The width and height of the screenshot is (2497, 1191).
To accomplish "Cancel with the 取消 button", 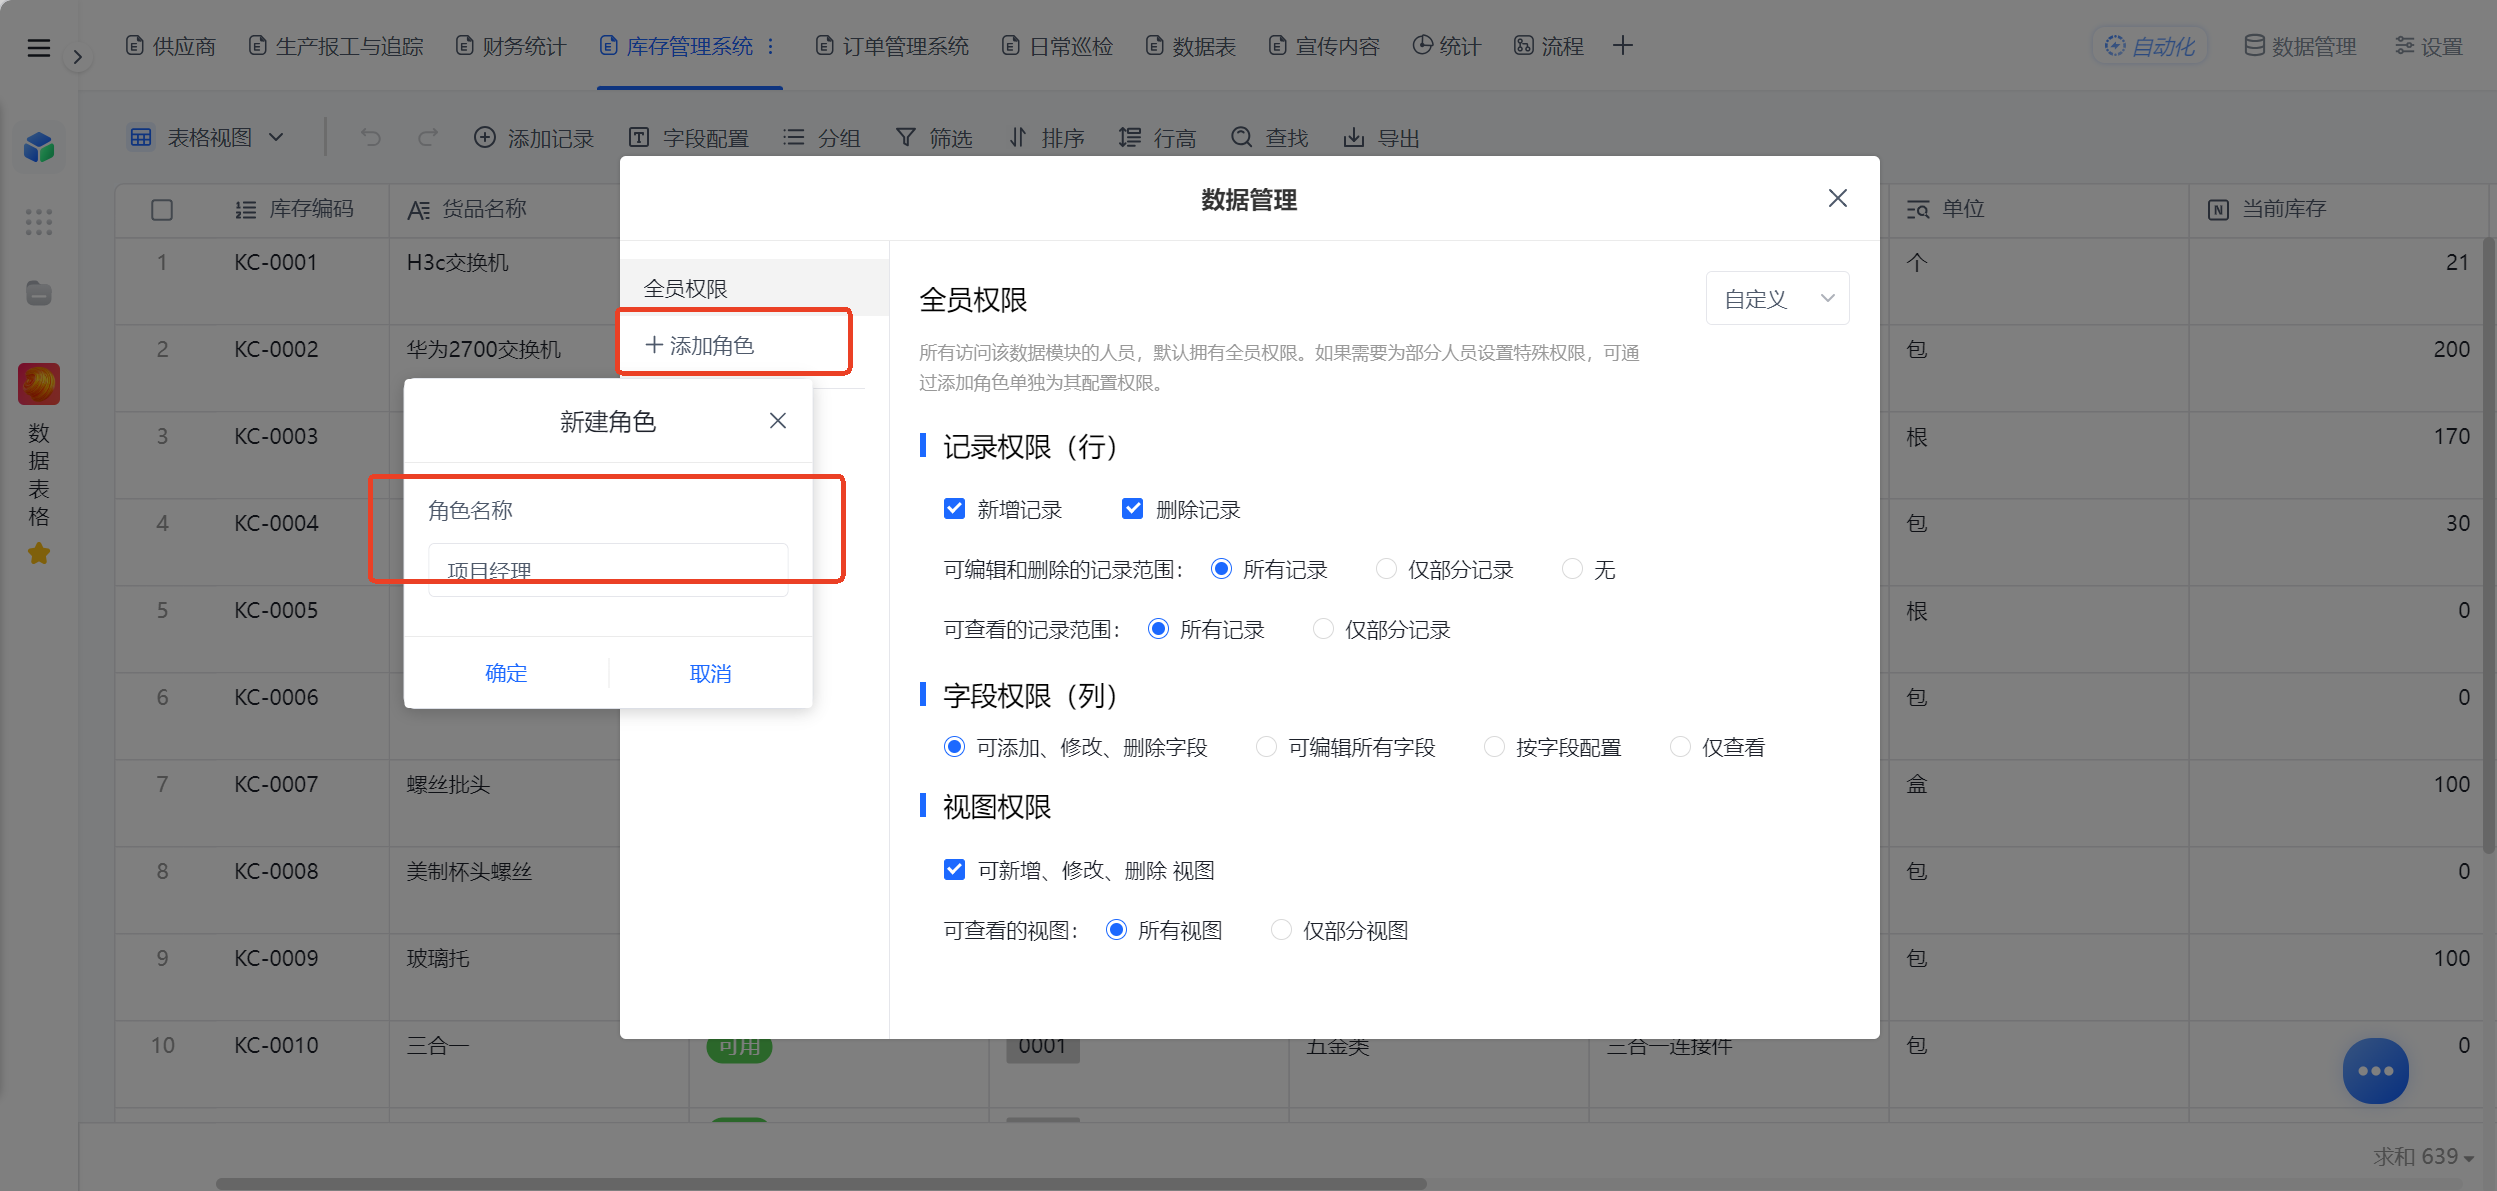I will [711, 673].
